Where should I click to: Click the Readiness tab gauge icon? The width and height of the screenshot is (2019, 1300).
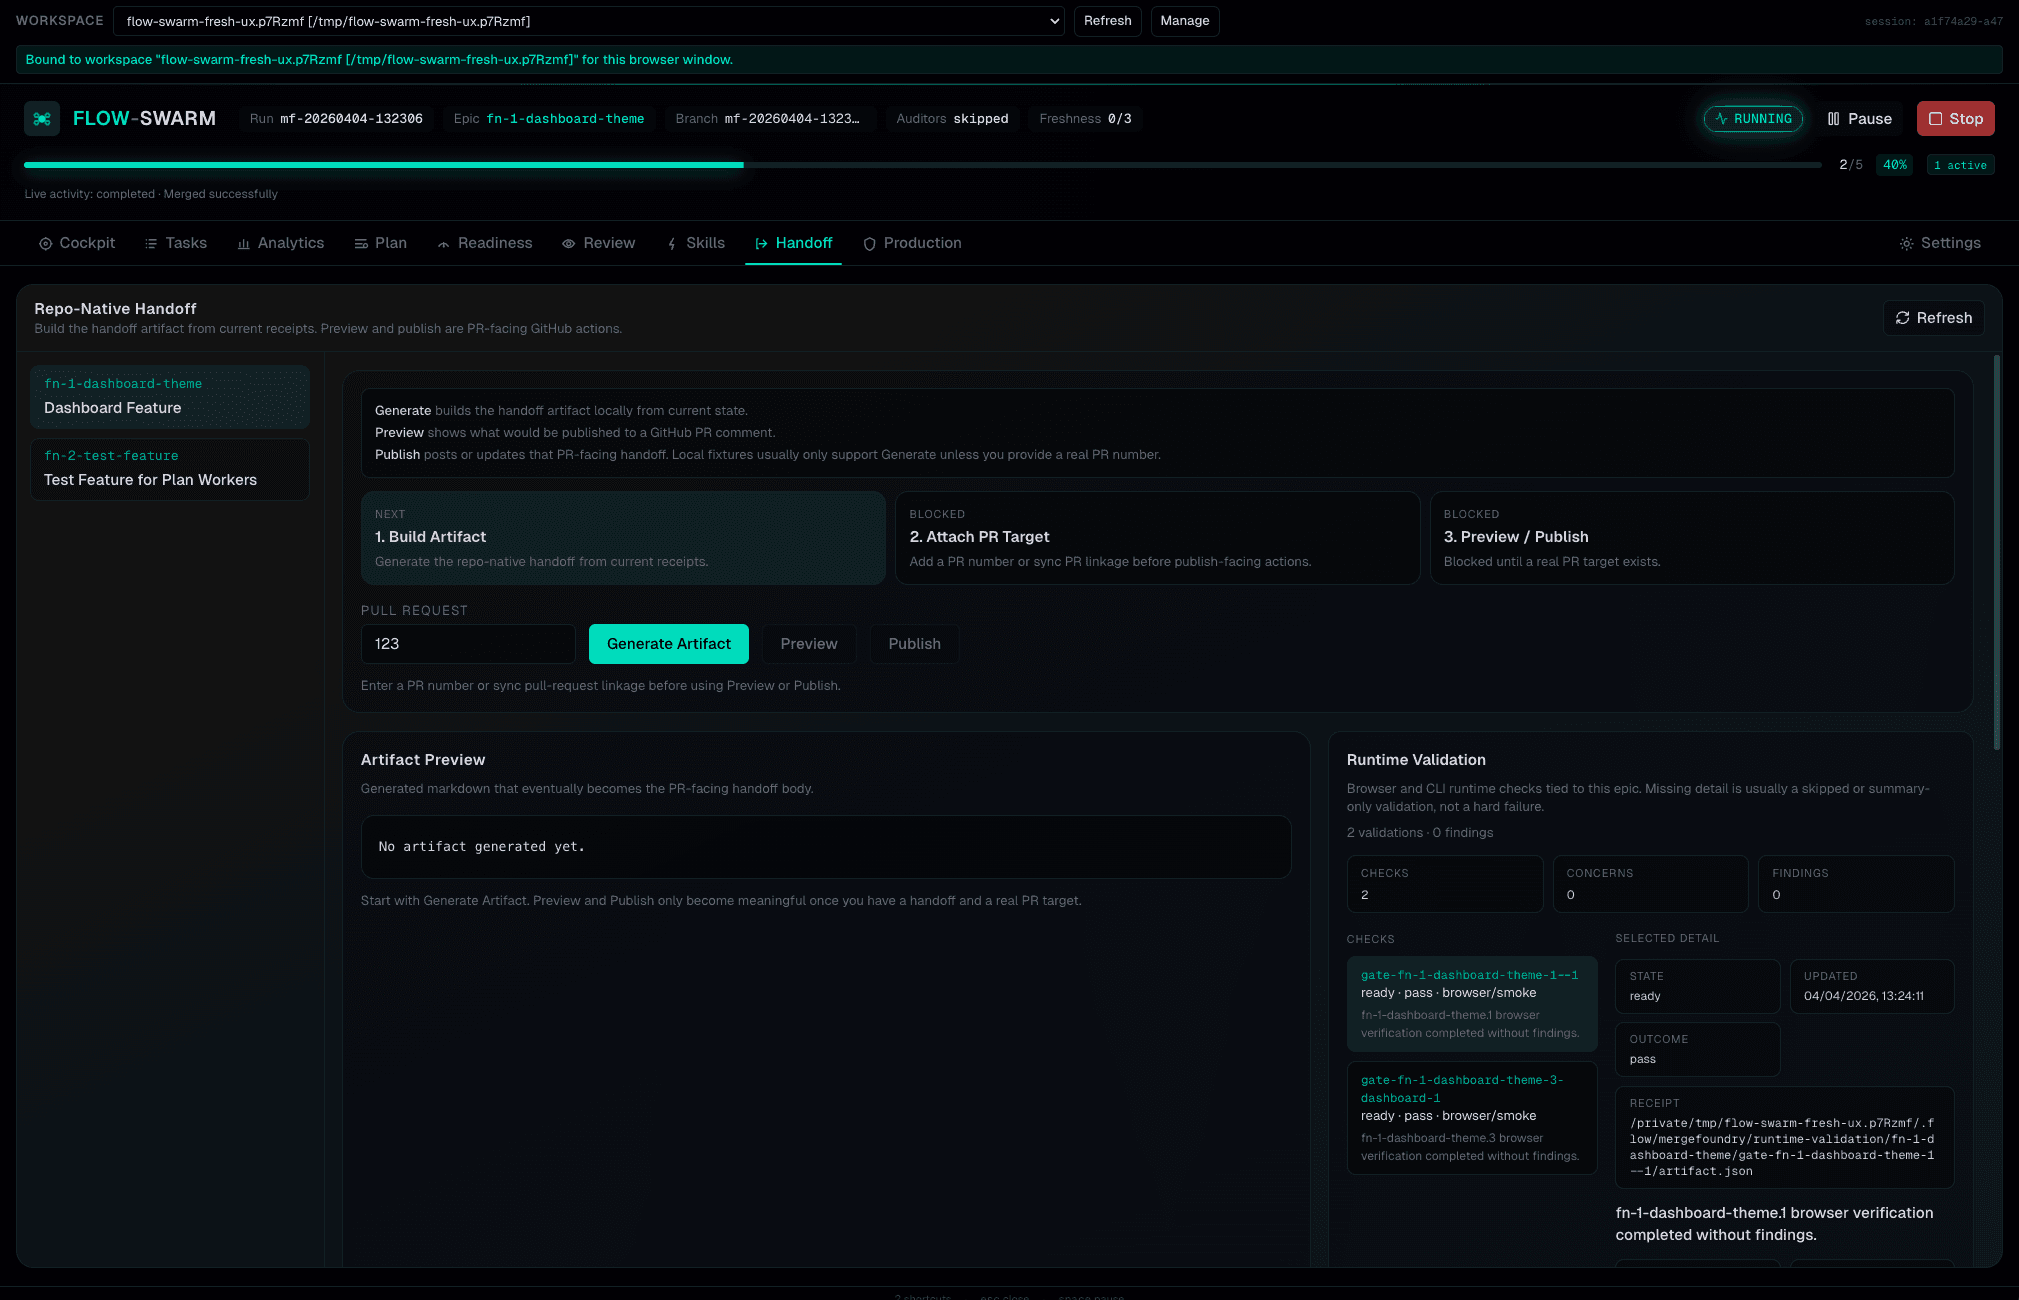click(443, 244)
